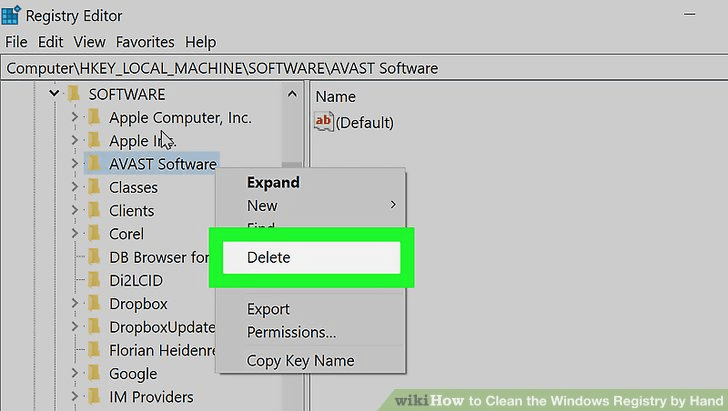Click the Apple Inc. folder icon
Viewport: 728px width, 411px height.
tap(94, 140)
